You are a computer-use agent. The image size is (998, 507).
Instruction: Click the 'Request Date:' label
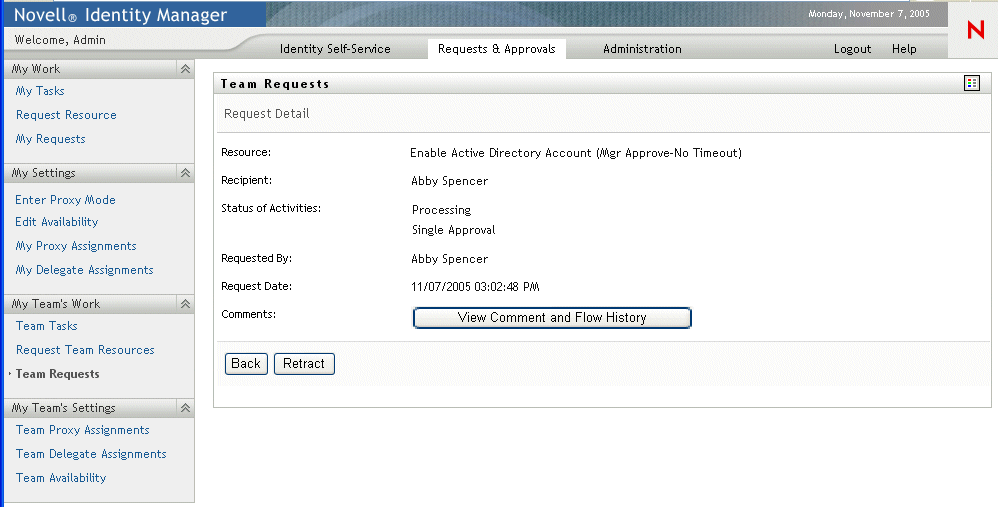(257, 286)
